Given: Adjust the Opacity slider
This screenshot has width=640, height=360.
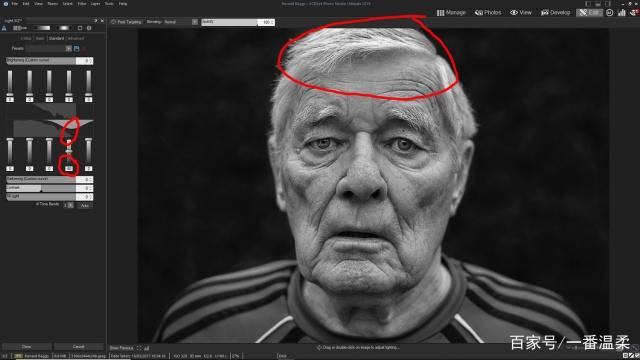Looking at the screenshot, I should [229, 22].
